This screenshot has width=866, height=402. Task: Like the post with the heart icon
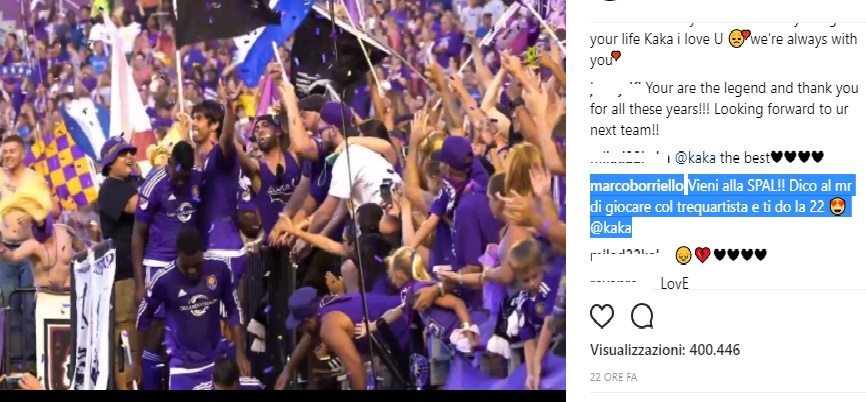601,317
